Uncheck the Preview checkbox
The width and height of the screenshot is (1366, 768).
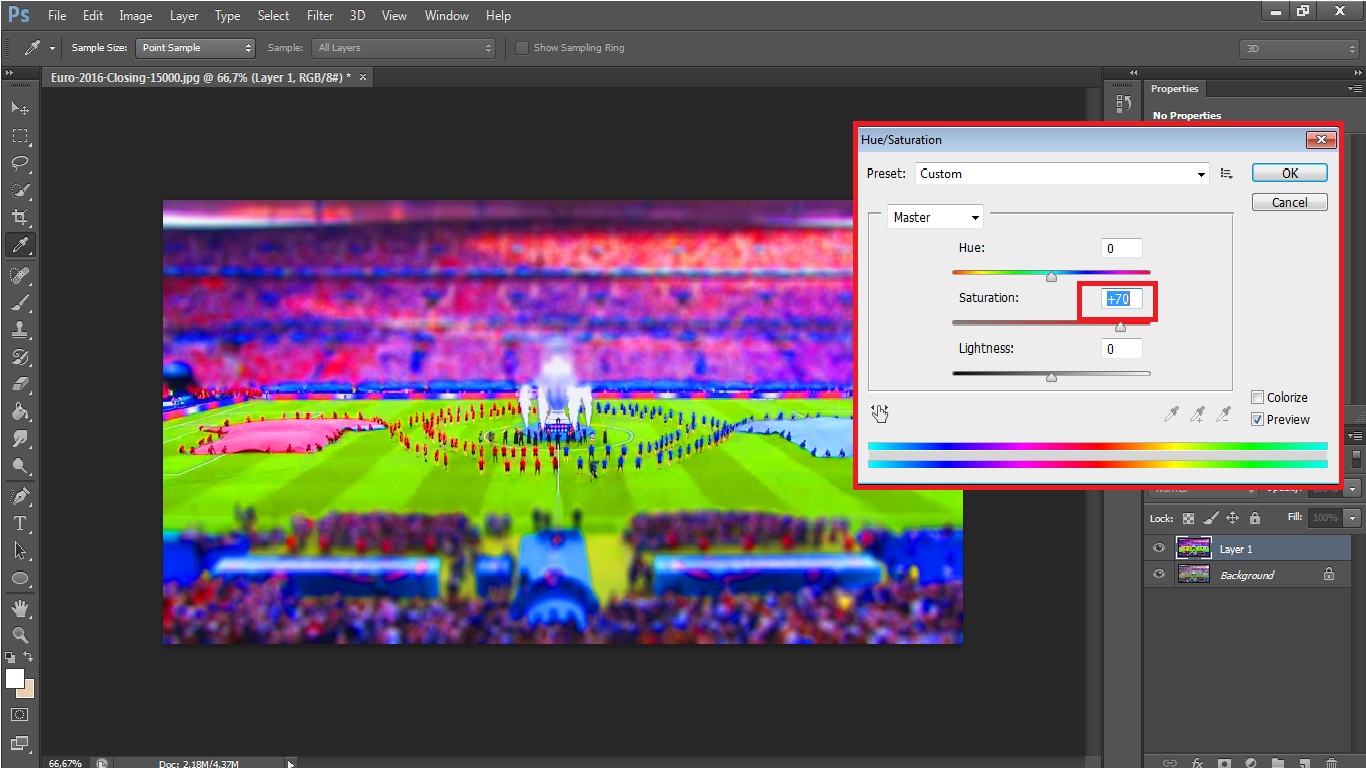coord(1258,420)
